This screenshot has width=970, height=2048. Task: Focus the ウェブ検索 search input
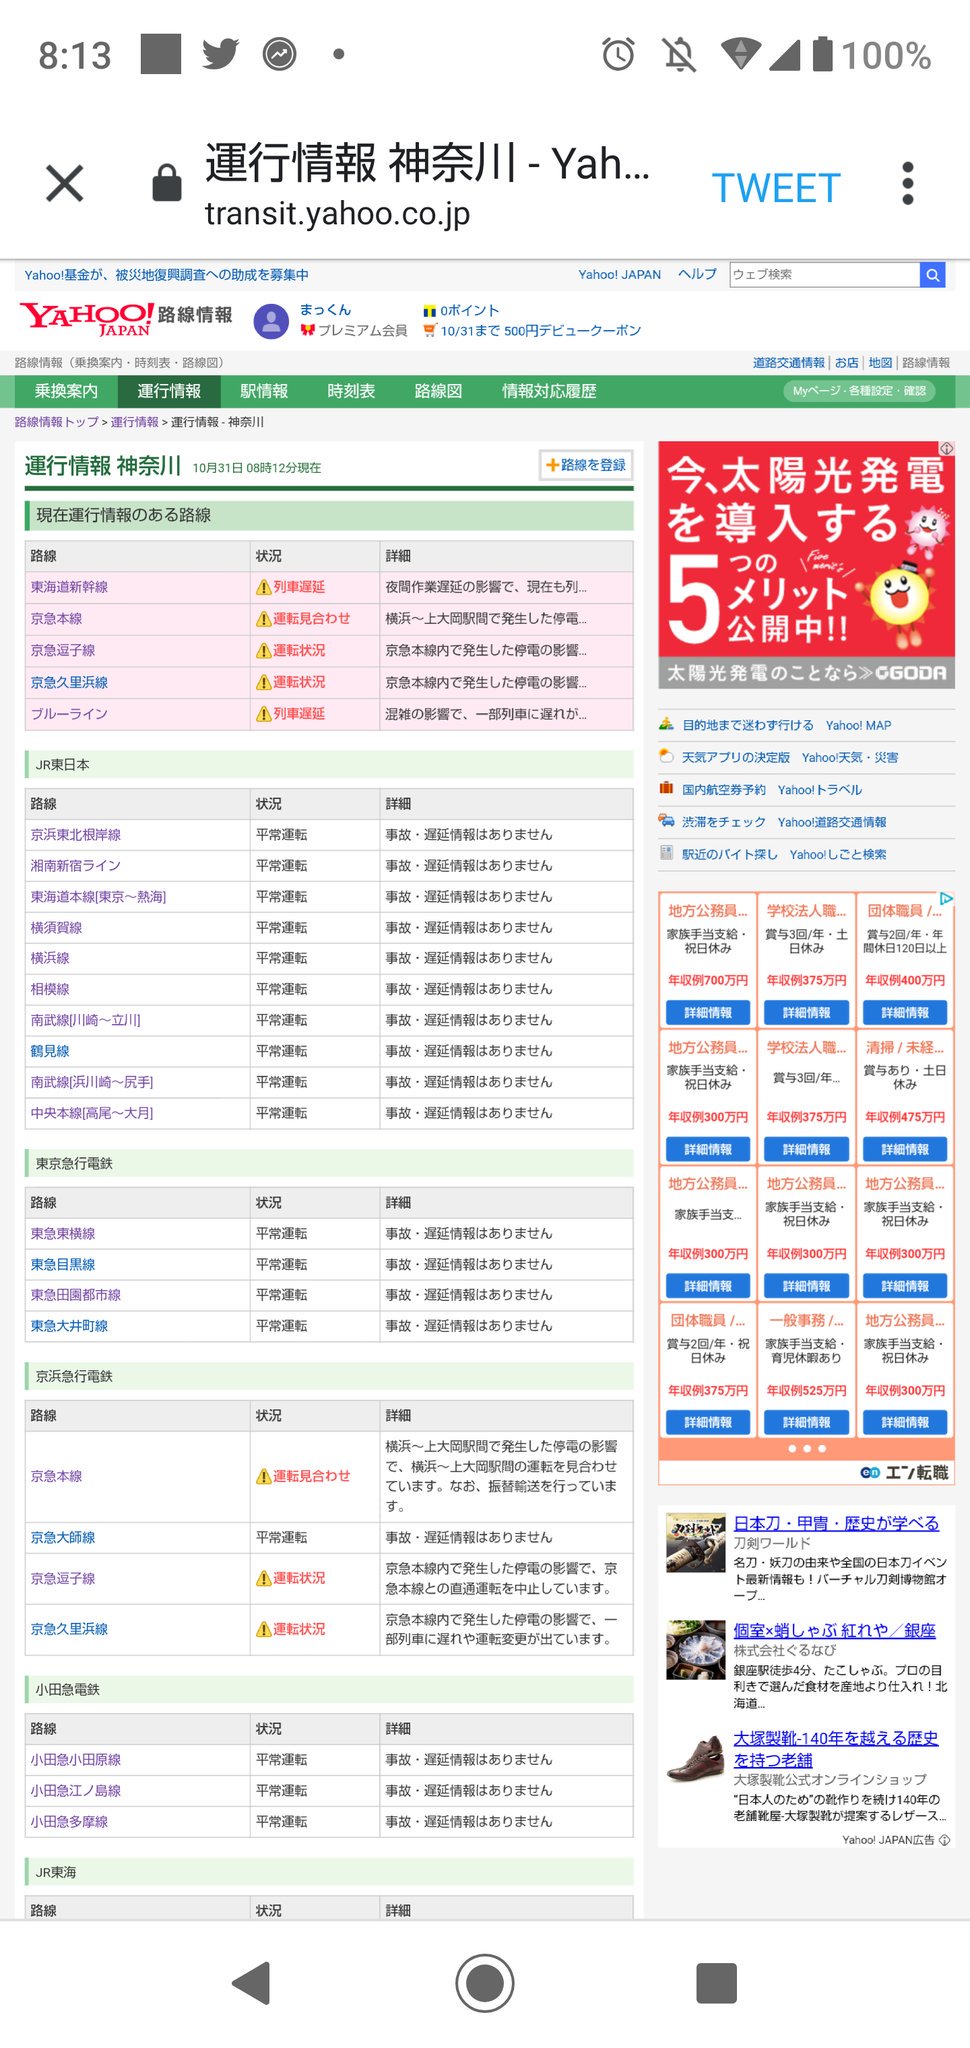(x=825, y=275)
